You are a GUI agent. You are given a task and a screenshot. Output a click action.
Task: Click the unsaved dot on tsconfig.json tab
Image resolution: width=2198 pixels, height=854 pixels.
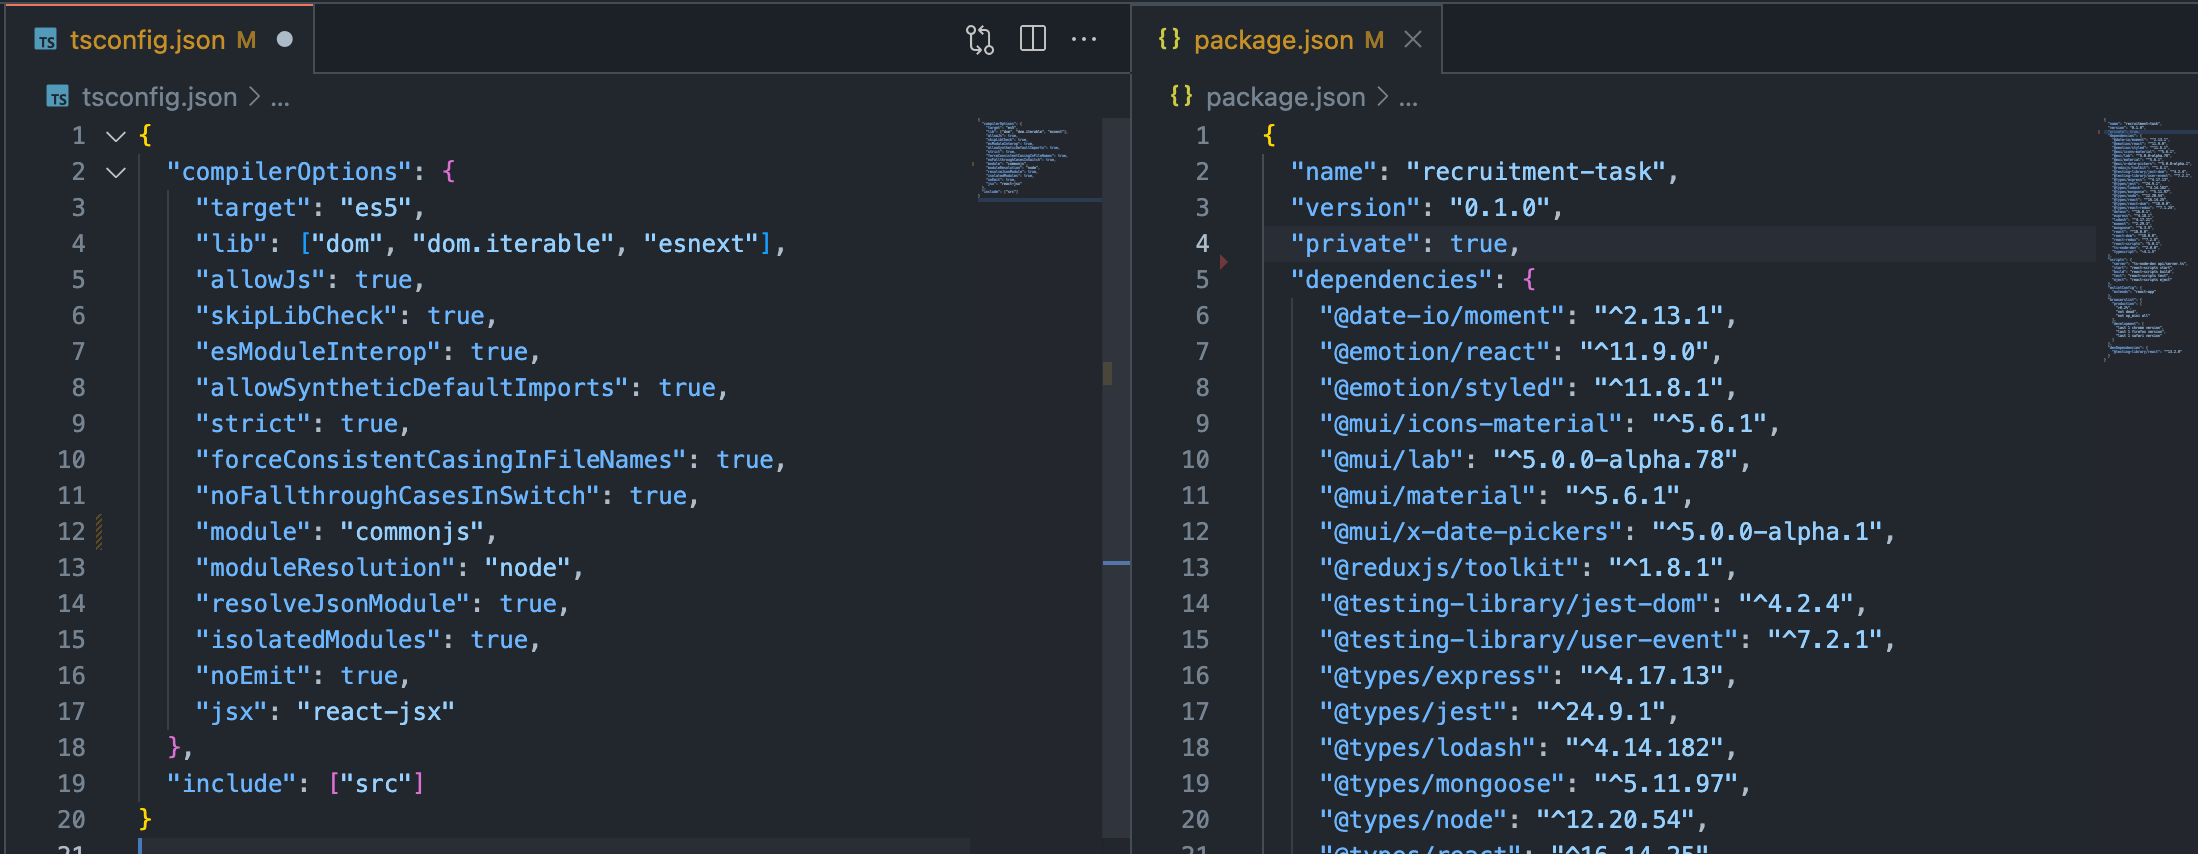click(x=285, y=39)
